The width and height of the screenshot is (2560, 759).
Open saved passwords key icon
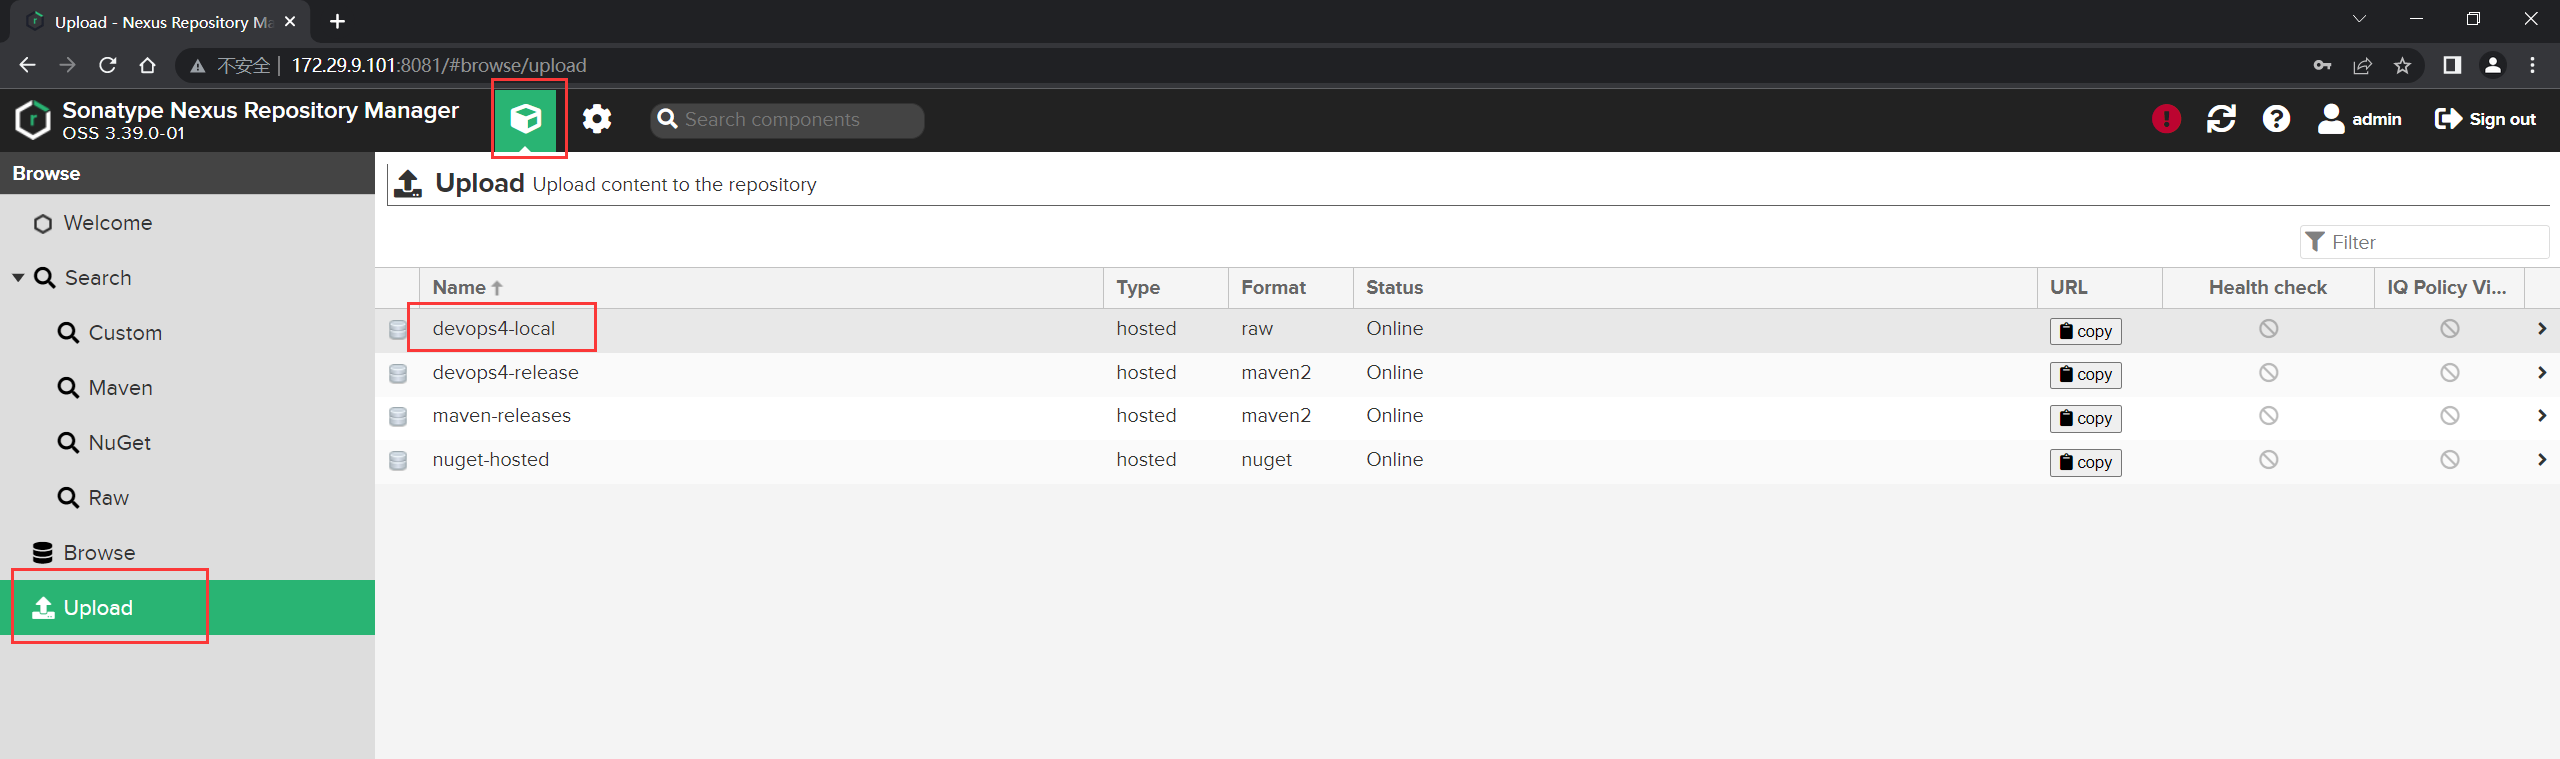2322,65
